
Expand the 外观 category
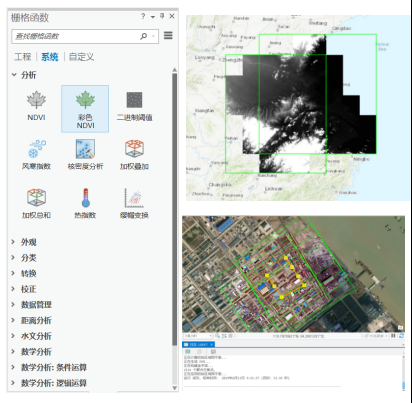pyautogui.click(x=13, y=242)
